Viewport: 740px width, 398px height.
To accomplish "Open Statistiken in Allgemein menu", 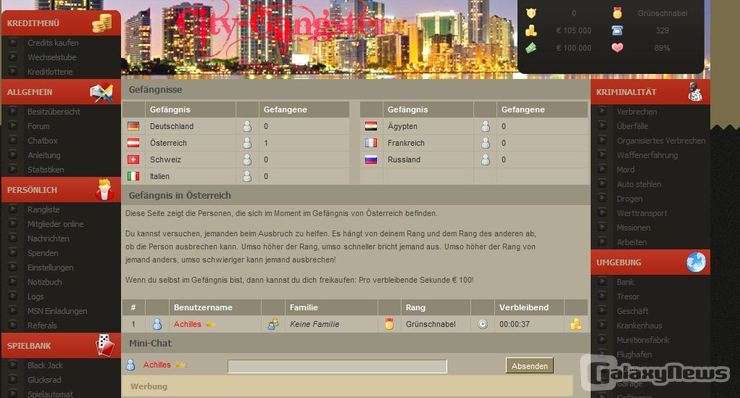I will (x=45, y=170).
